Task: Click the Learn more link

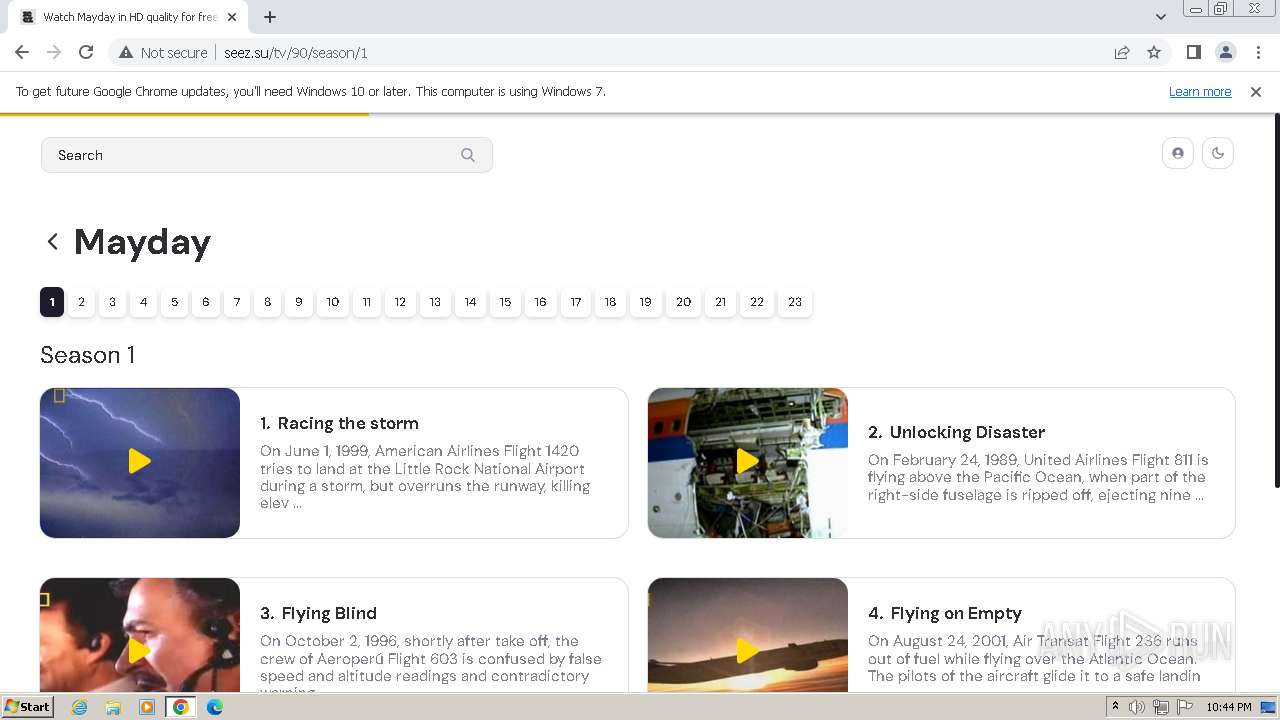Action: [x=1200, y=92]
